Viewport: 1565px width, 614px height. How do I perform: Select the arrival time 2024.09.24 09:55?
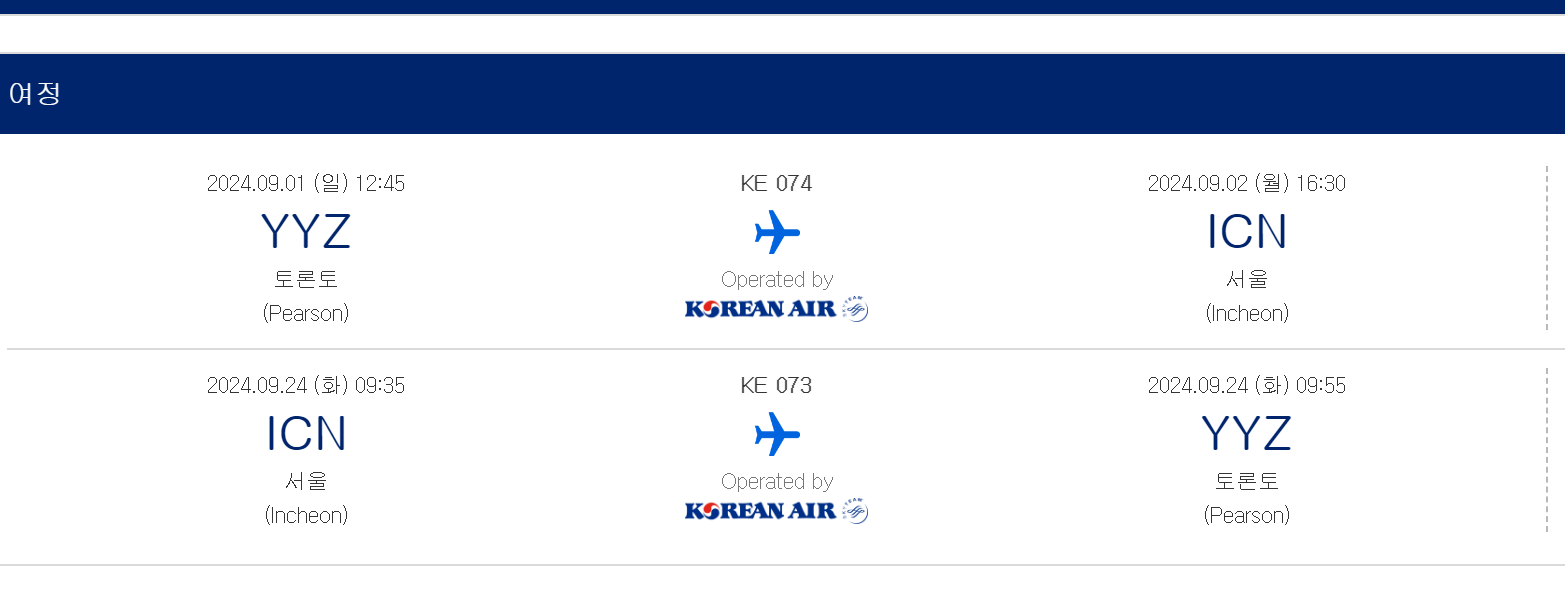1246,386
